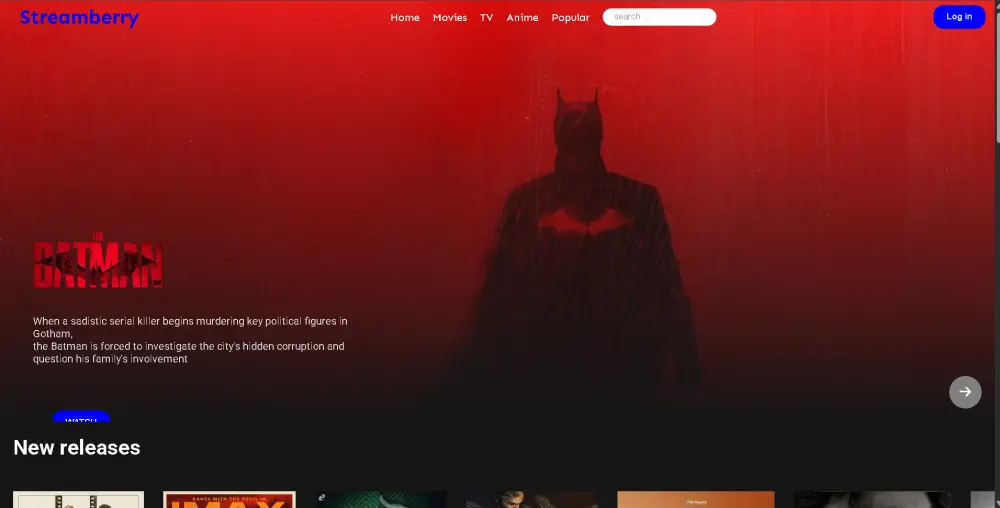Click the Streamberry logo
Viewport: 1000px width, 508px height.
click(79, 18)
